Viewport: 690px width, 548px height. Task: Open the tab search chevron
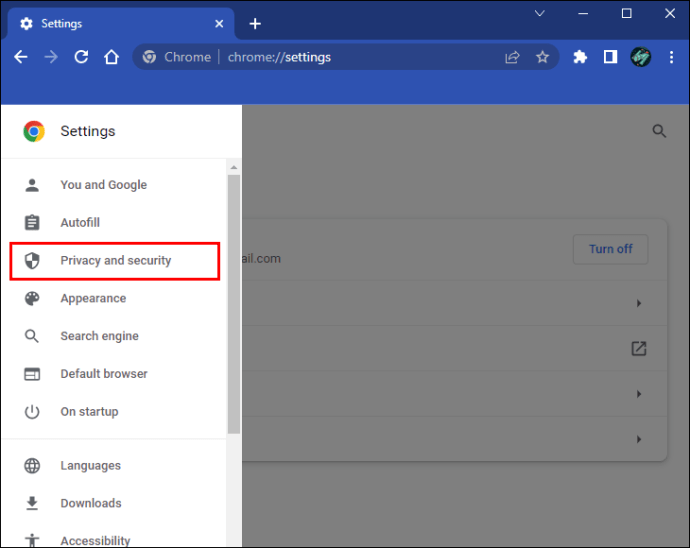540,14
